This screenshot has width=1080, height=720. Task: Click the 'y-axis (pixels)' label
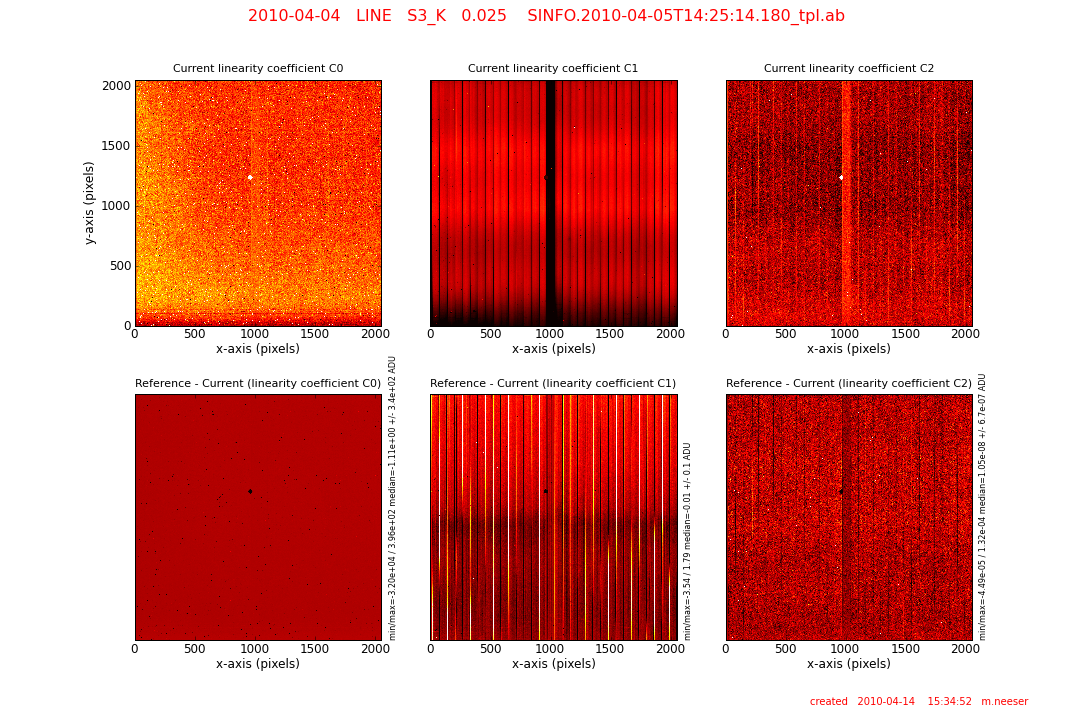click(90, 203)
